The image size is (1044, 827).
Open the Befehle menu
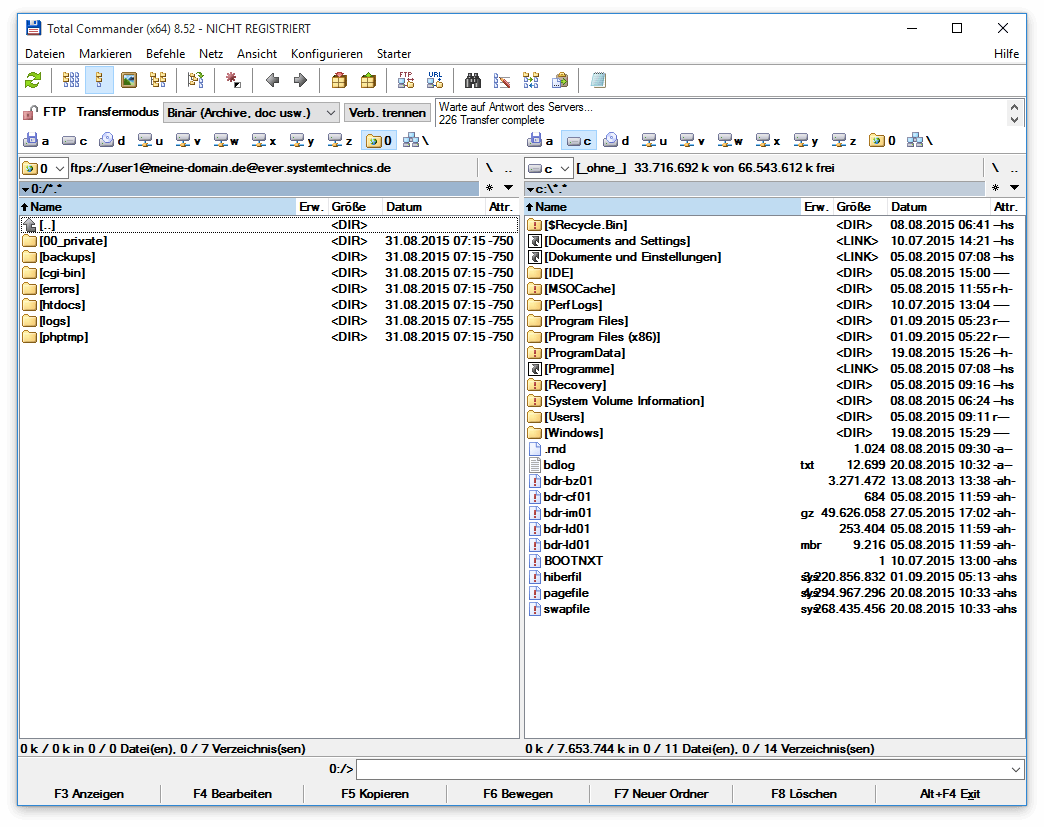[165, 54]
